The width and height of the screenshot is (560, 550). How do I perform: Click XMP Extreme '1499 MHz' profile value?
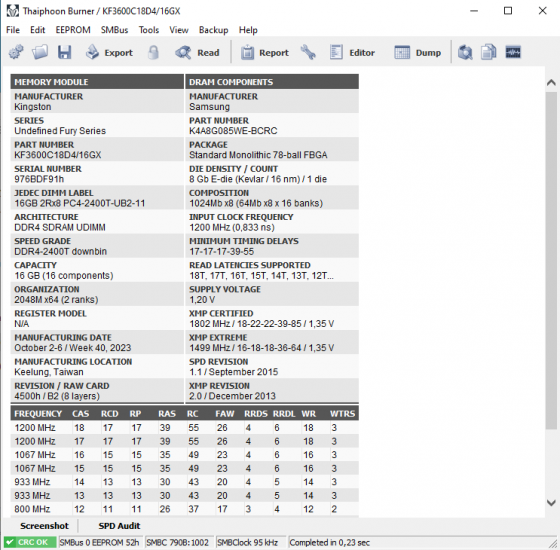261,348
